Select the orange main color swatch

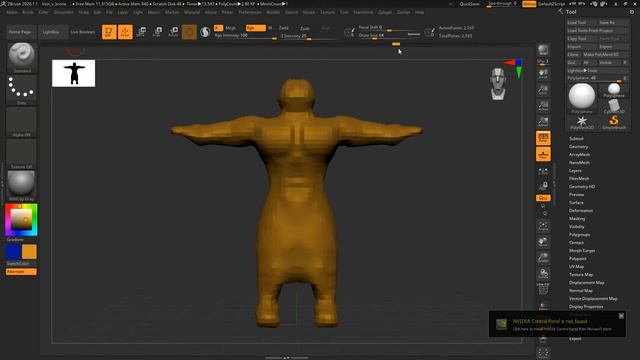(x=29, y=252)
